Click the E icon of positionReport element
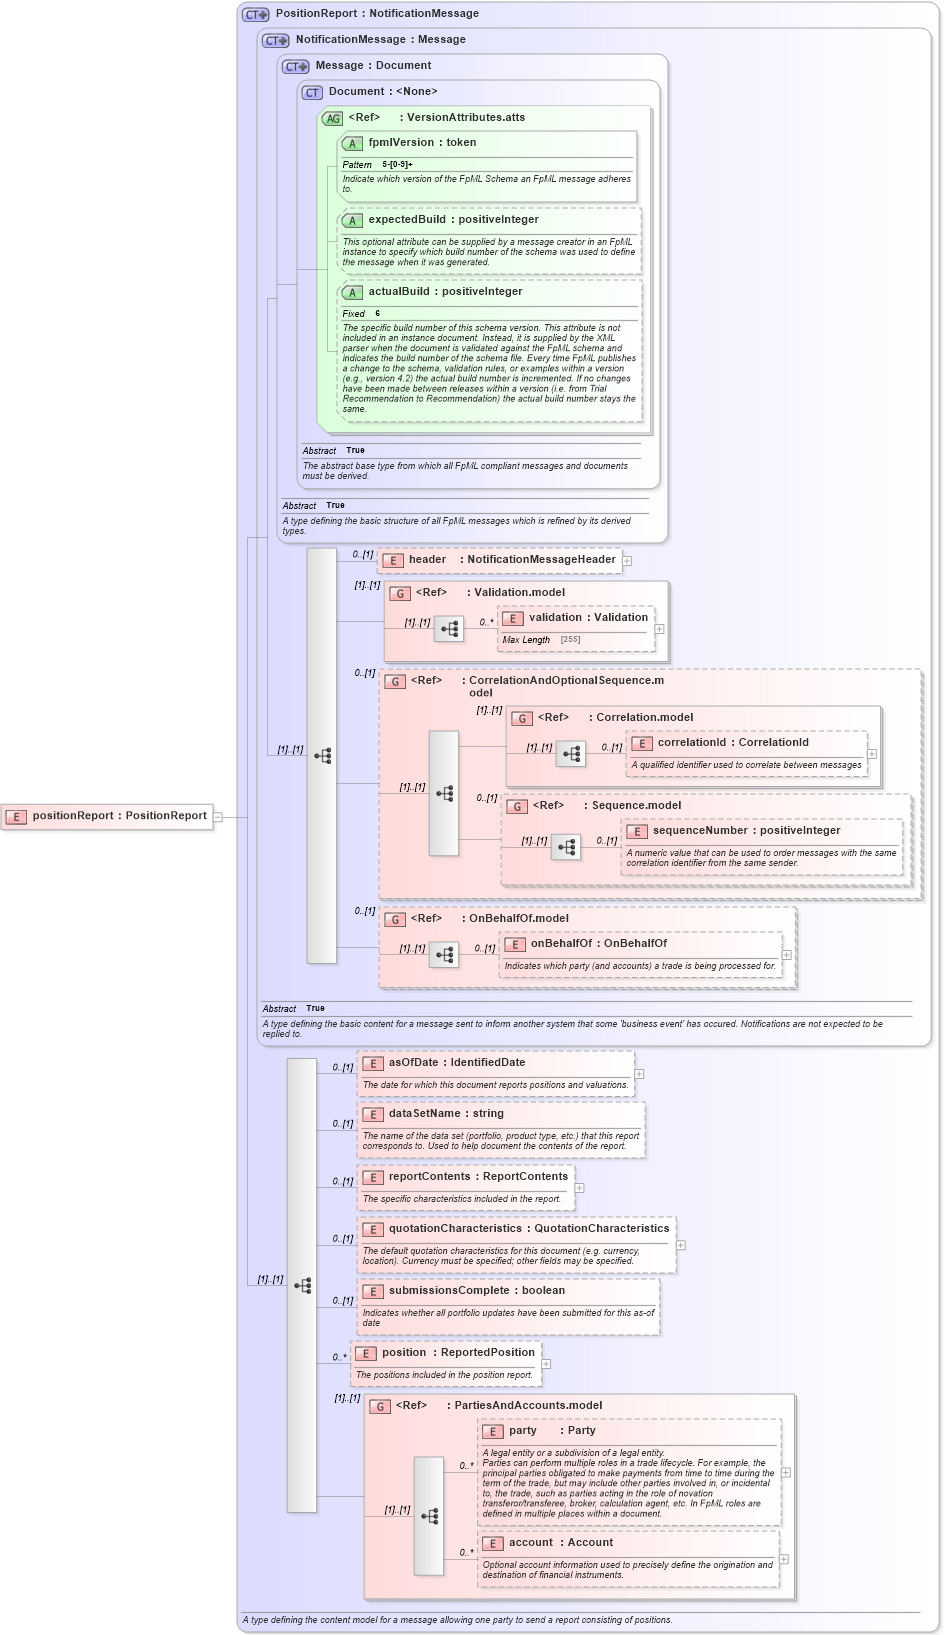The image size is (944, 1635). click(x=16, y=816)
